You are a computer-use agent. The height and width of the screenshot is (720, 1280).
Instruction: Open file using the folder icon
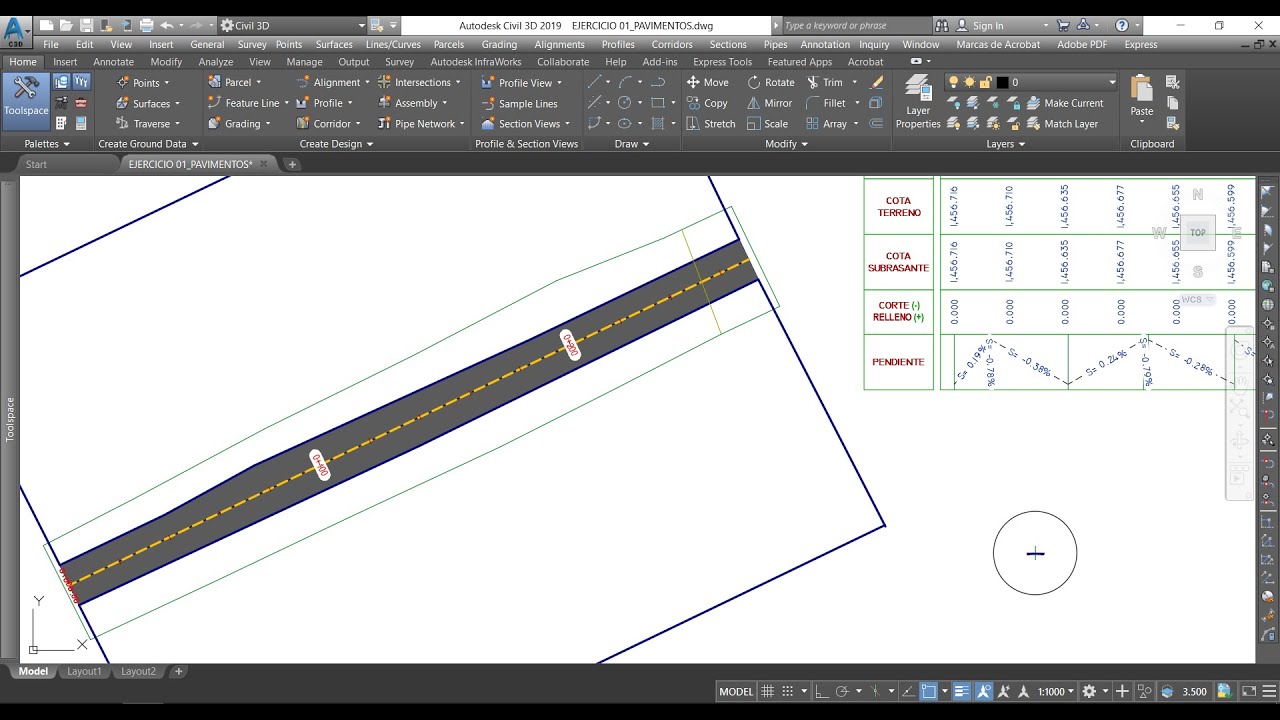click(66, 25)
